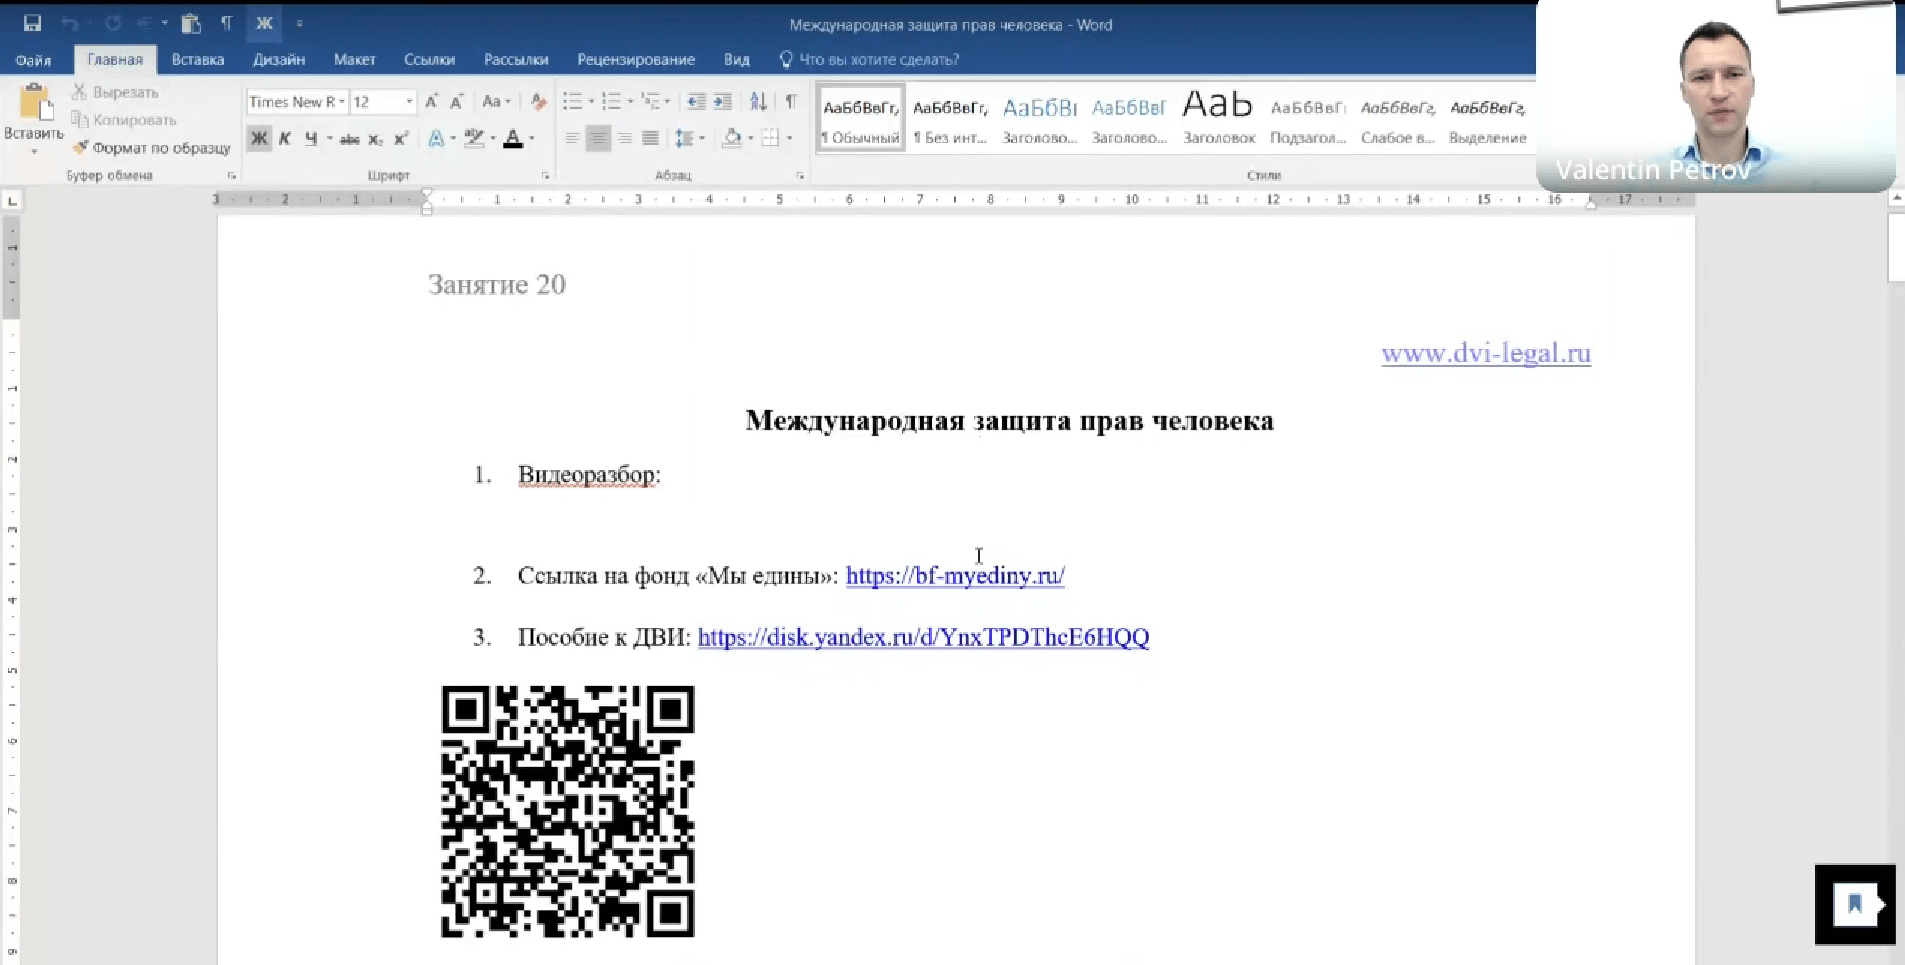This screenshot has width=1905, height=965.
Task: Open the Рецензирование ribbon tab
Action: pos(636,59)
